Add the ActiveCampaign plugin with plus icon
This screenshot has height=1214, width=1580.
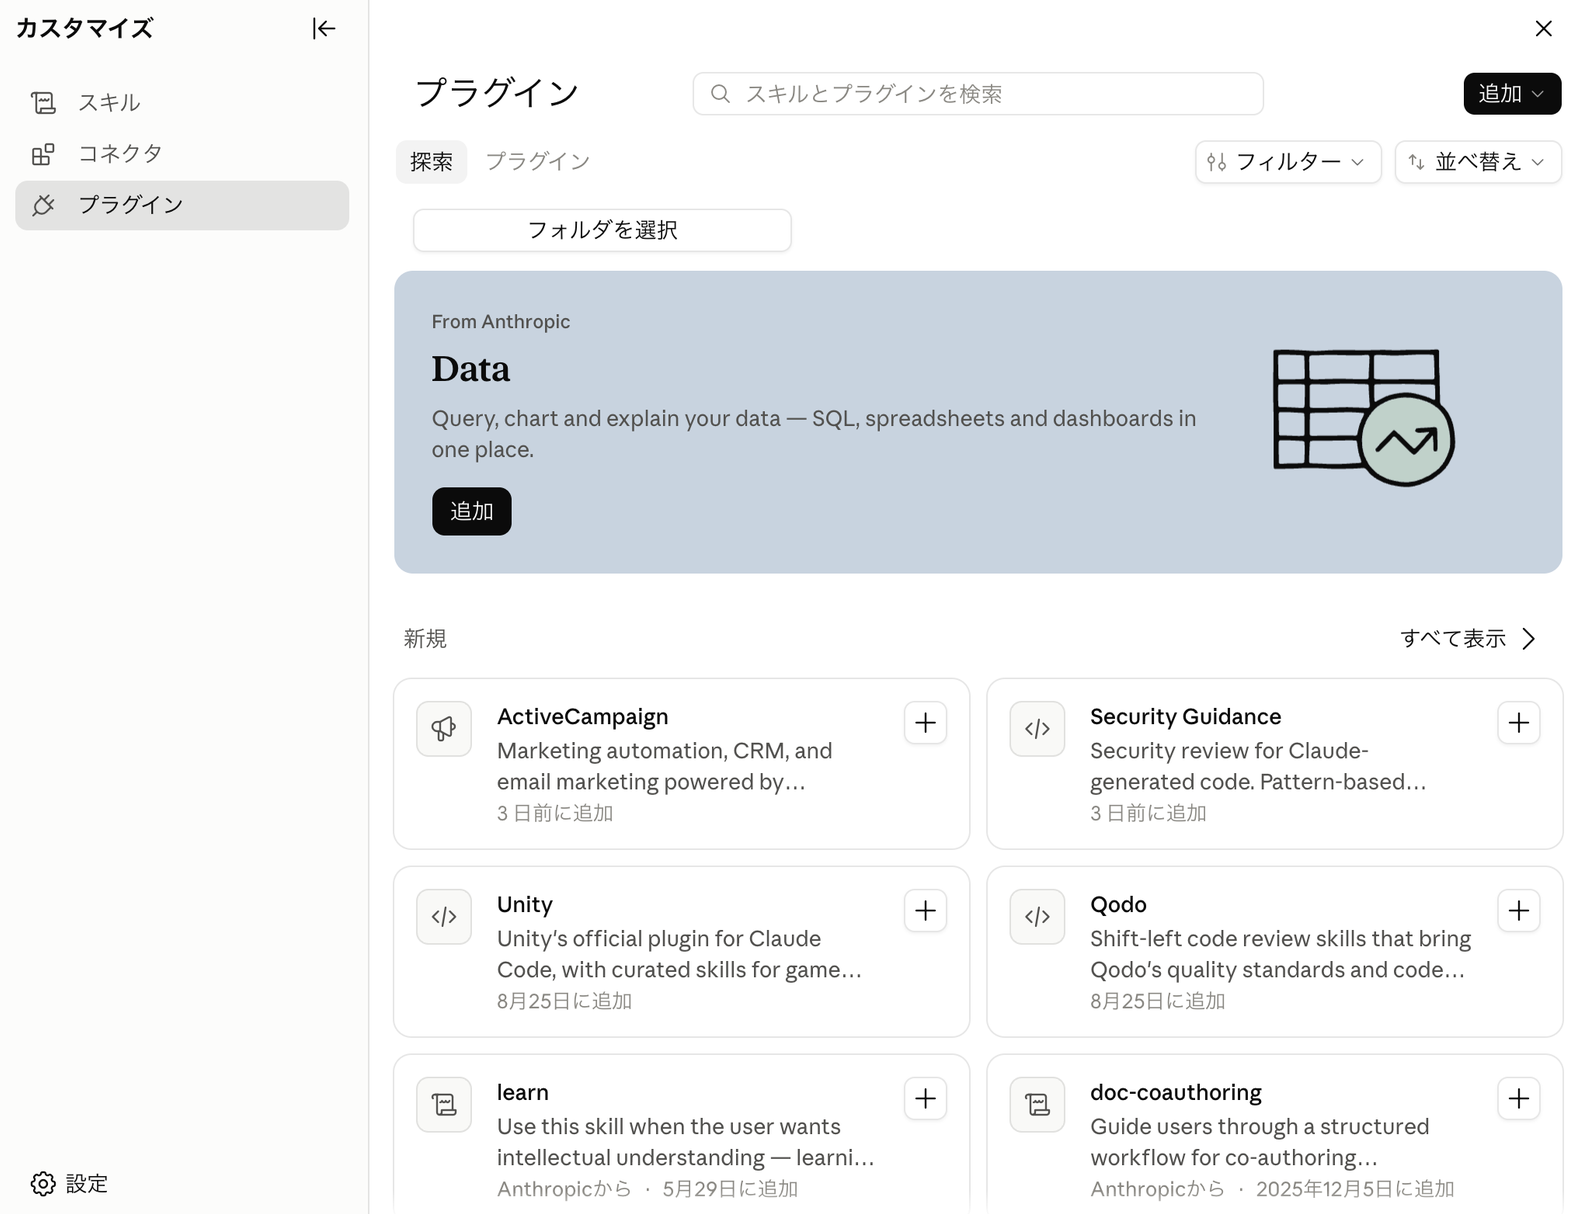pos(926,723)
